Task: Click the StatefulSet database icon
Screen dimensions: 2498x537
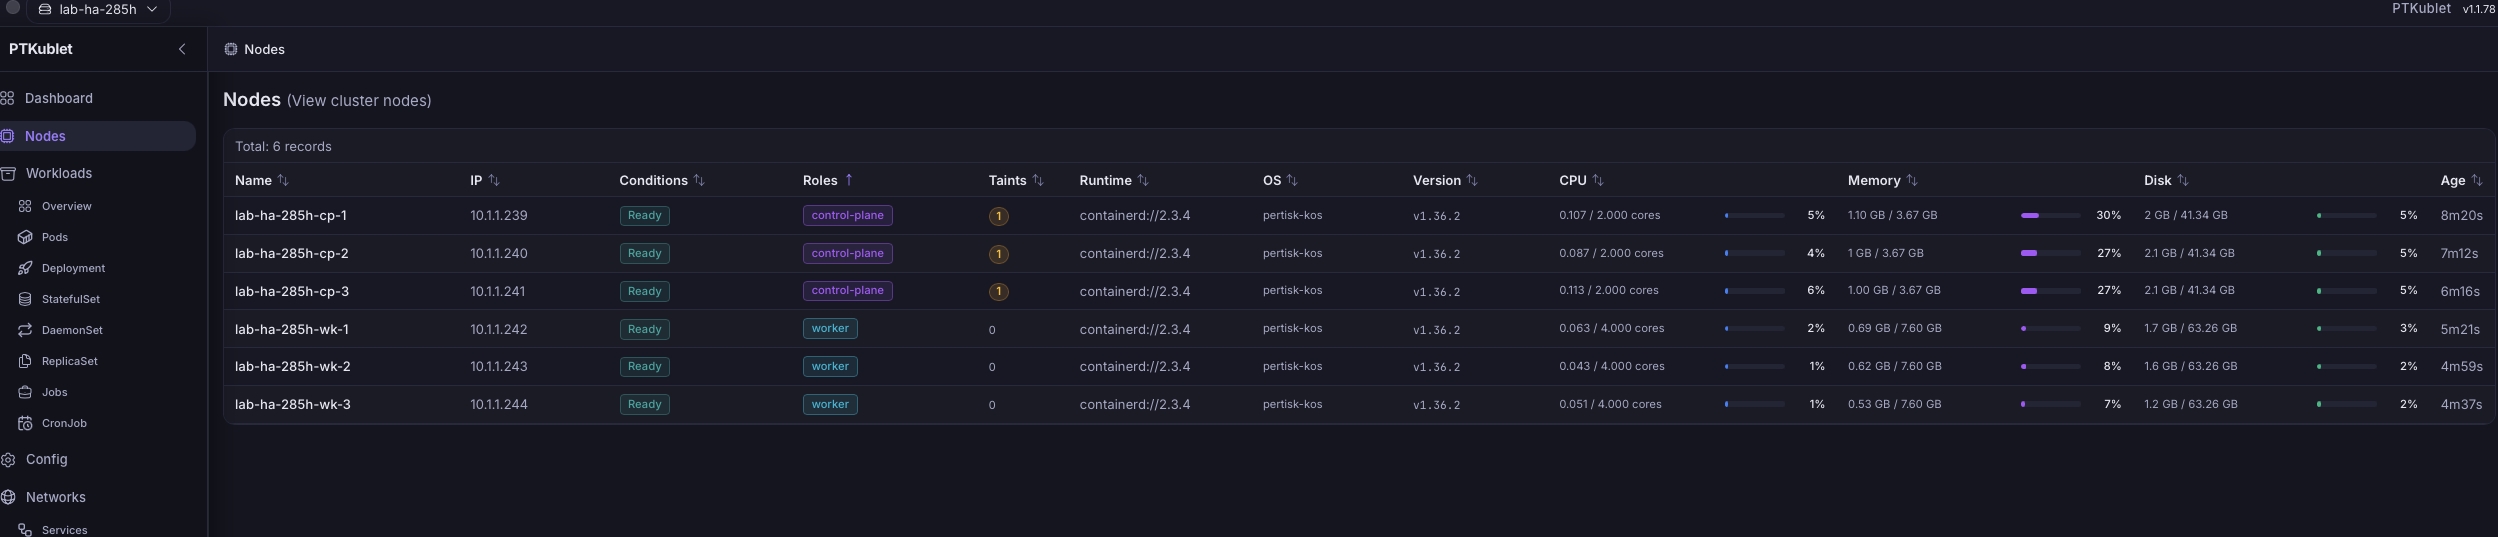Action: pyautogui.click(x=25, y=299)
